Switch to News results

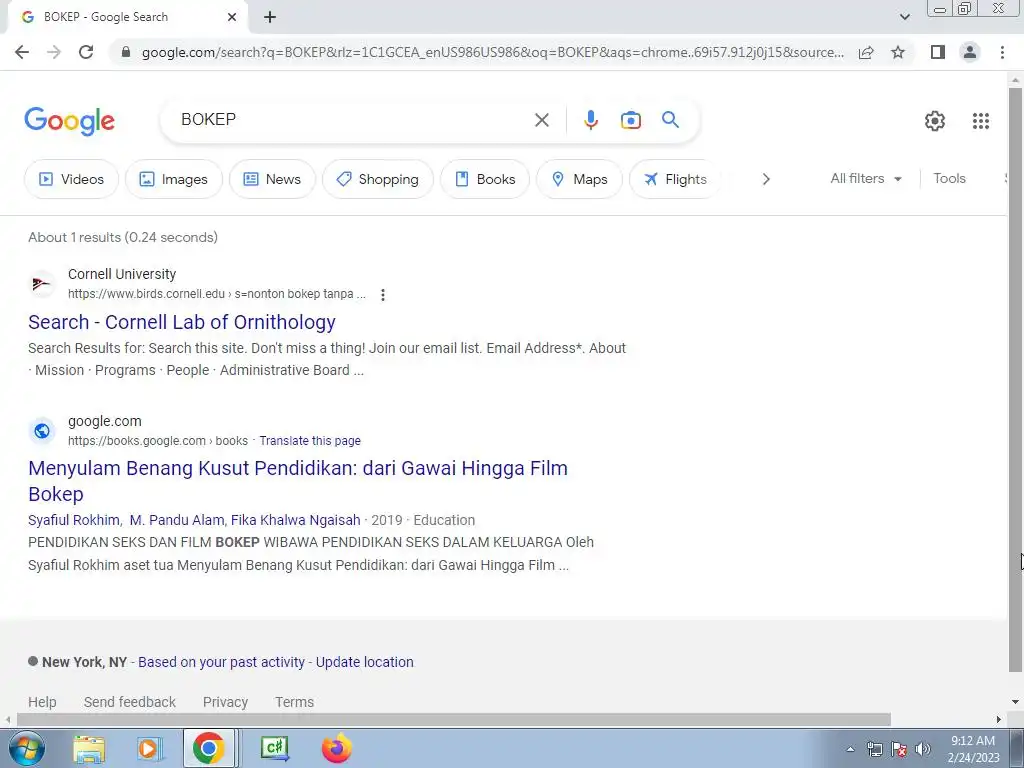[x=272, y=179]
